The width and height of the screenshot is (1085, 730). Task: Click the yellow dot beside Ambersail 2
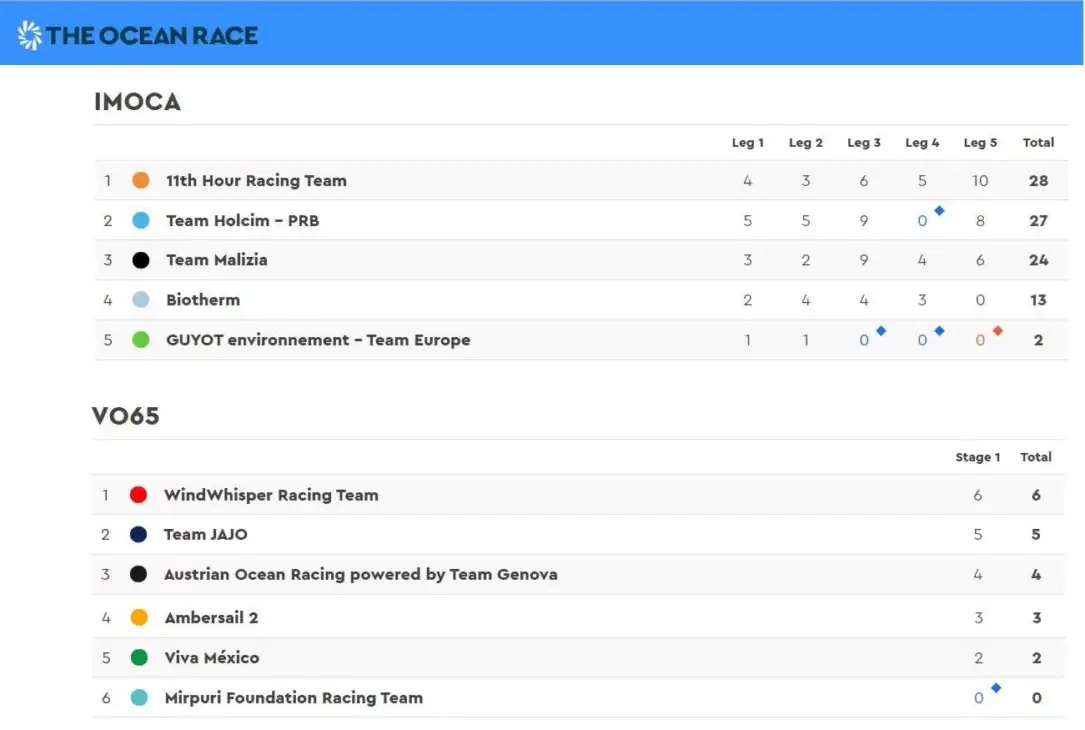139,617
